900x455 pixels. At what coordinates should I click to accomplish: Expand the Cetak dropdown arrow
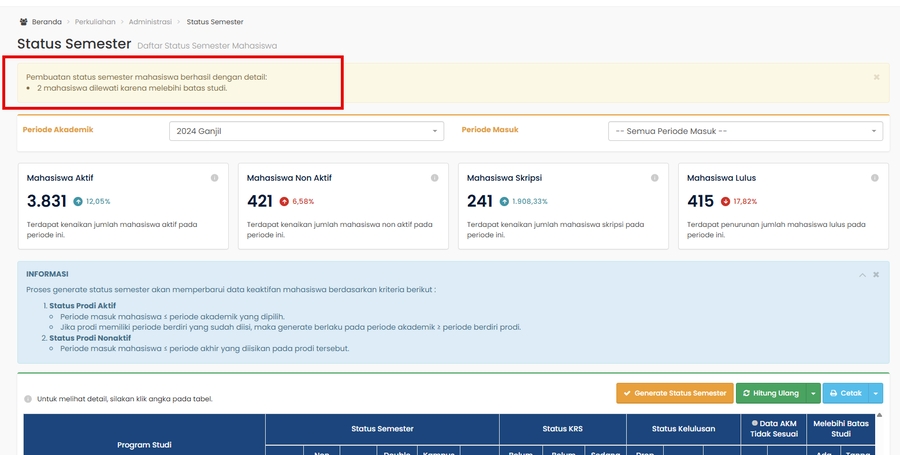pyautogui.click(x=876, y=393)
